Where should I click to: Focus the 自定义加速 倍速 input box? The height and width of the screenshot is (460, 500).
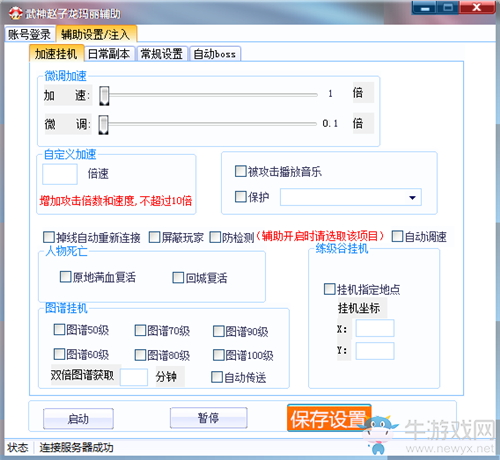pos(60,174)
